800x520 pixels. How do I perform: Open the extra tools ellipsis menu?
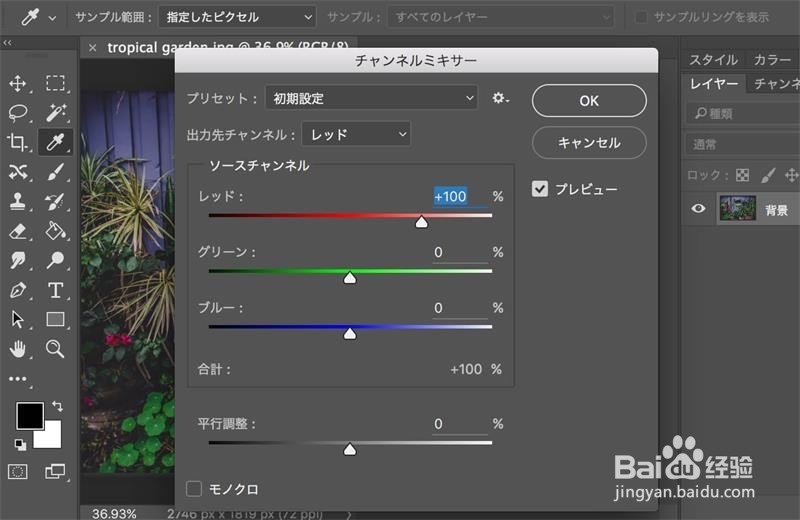(18, 379)
